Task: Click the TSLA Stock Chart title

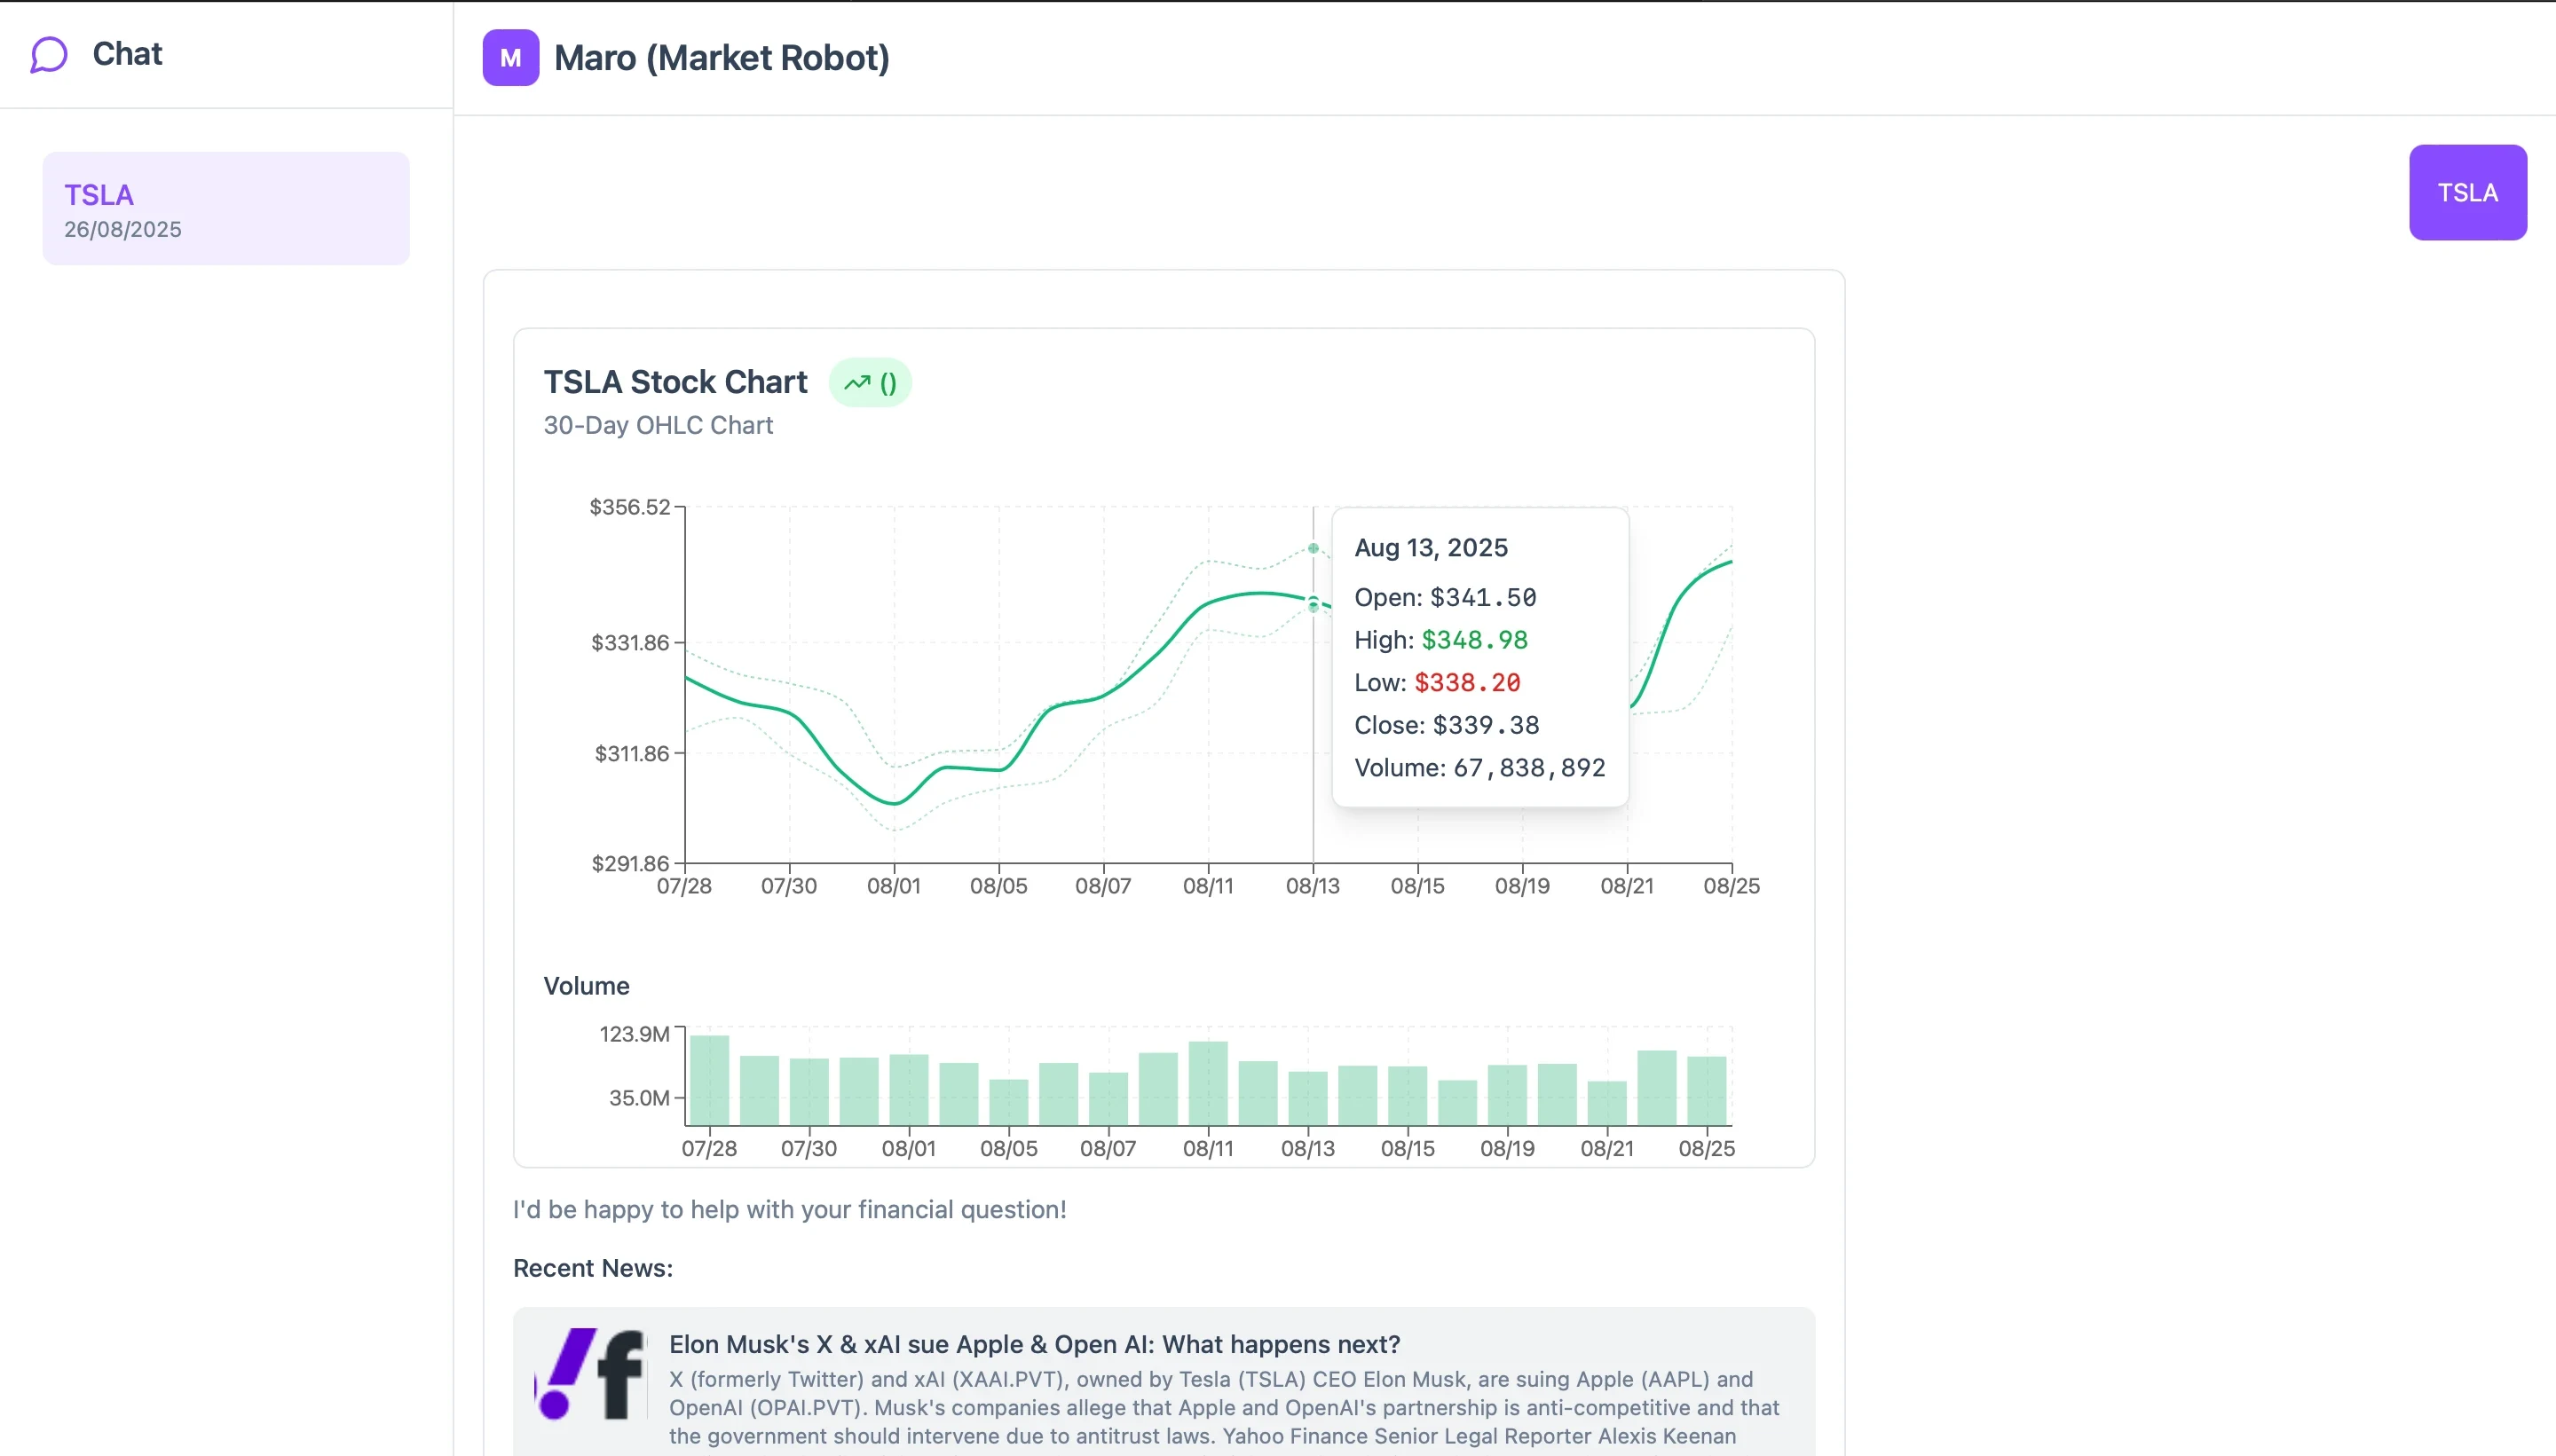Action: tap(675, 382)
